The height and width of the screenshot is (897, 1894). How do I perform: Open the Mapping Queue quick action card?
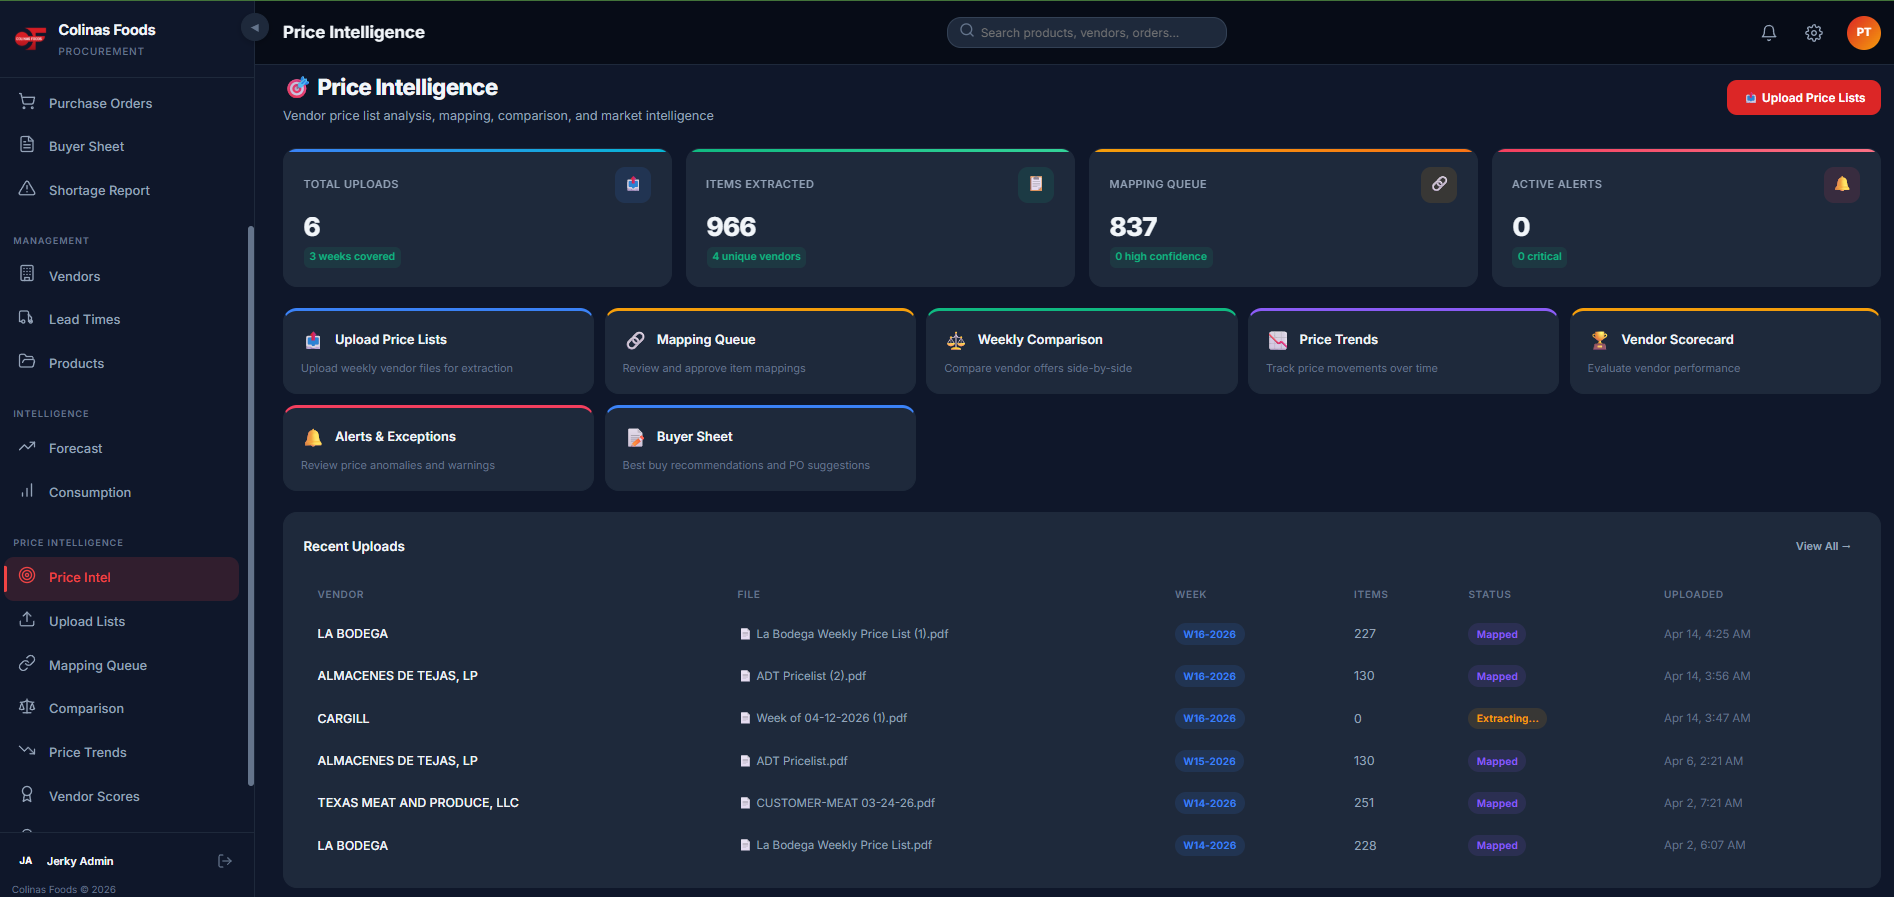click(x=760, y=351)
